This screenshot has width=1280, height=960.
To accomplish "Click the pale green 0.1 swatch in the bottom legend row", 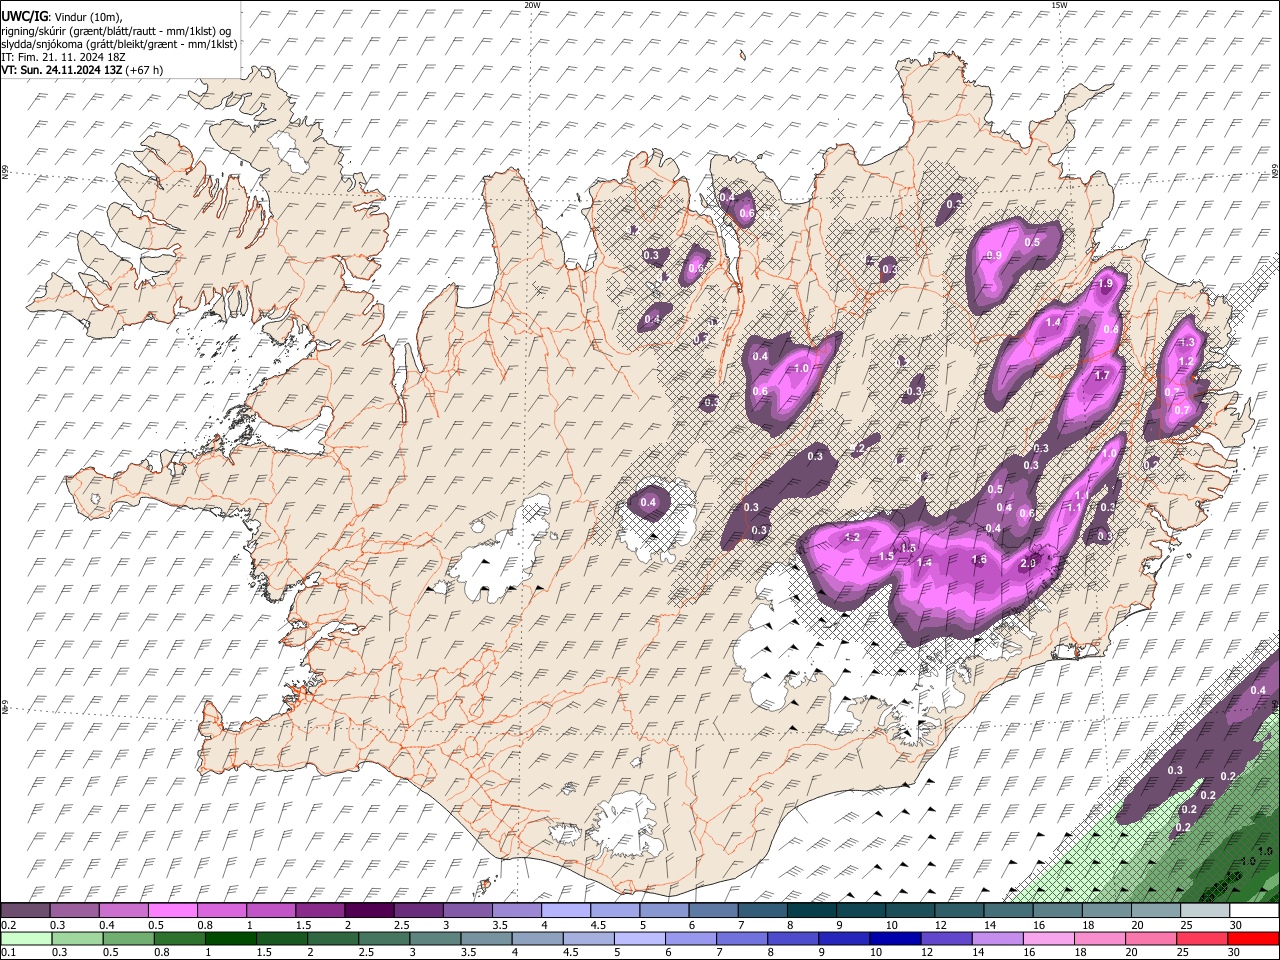I will [x=26, y=938].
